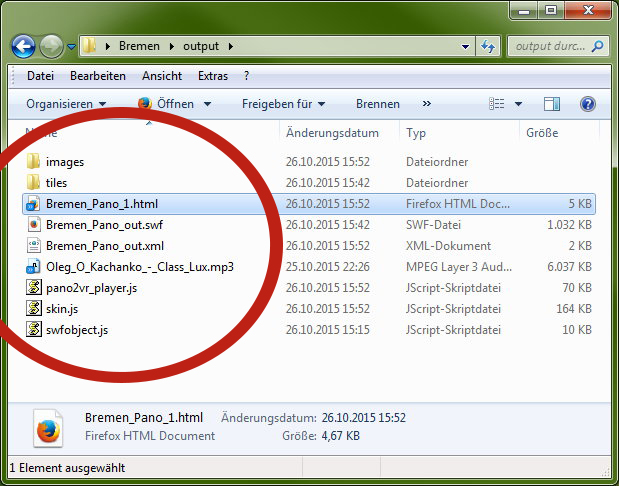Viewport: 619px width, 486px height.
Task: Click the Bremen_Pano_out.swf file icon
Action: pyautogui.click(x=34, y=225)
